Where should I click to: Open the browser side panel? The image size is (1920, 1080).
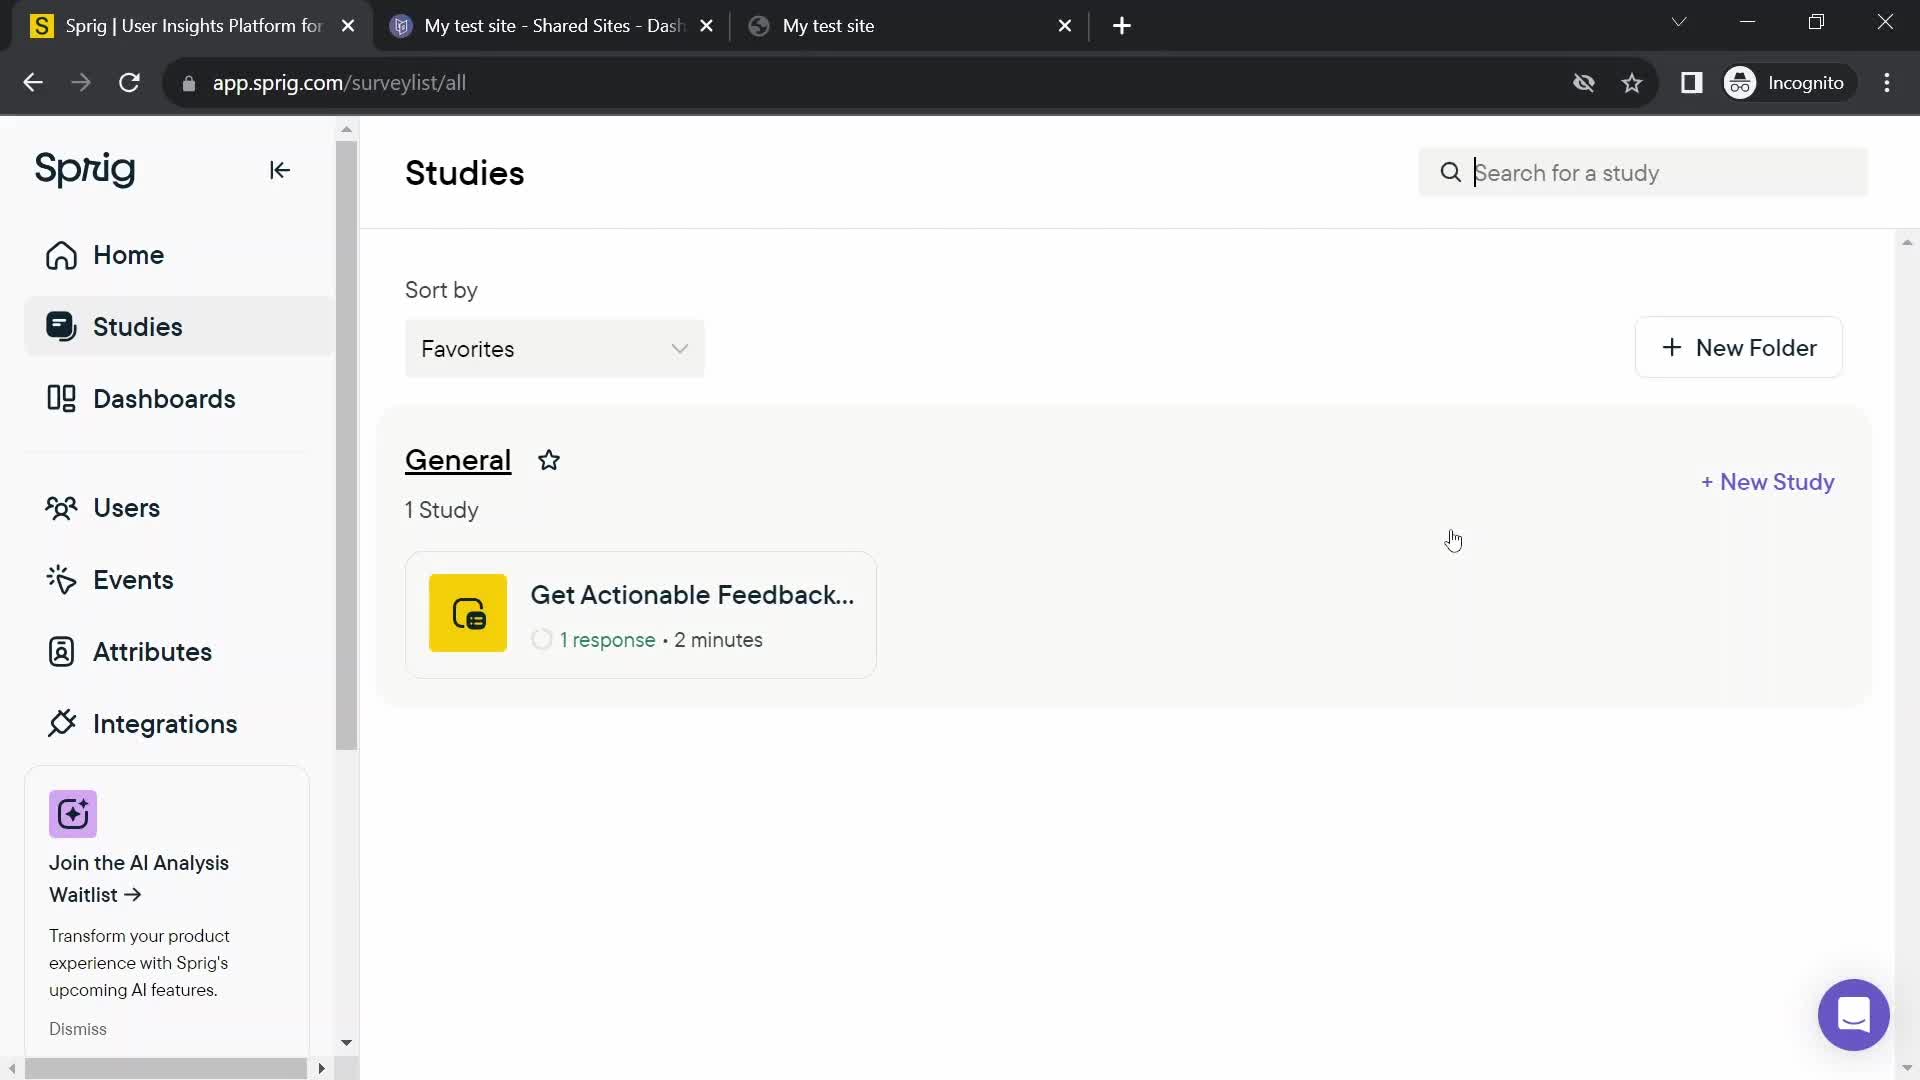pyautogui.click(x=1692, y=83)
